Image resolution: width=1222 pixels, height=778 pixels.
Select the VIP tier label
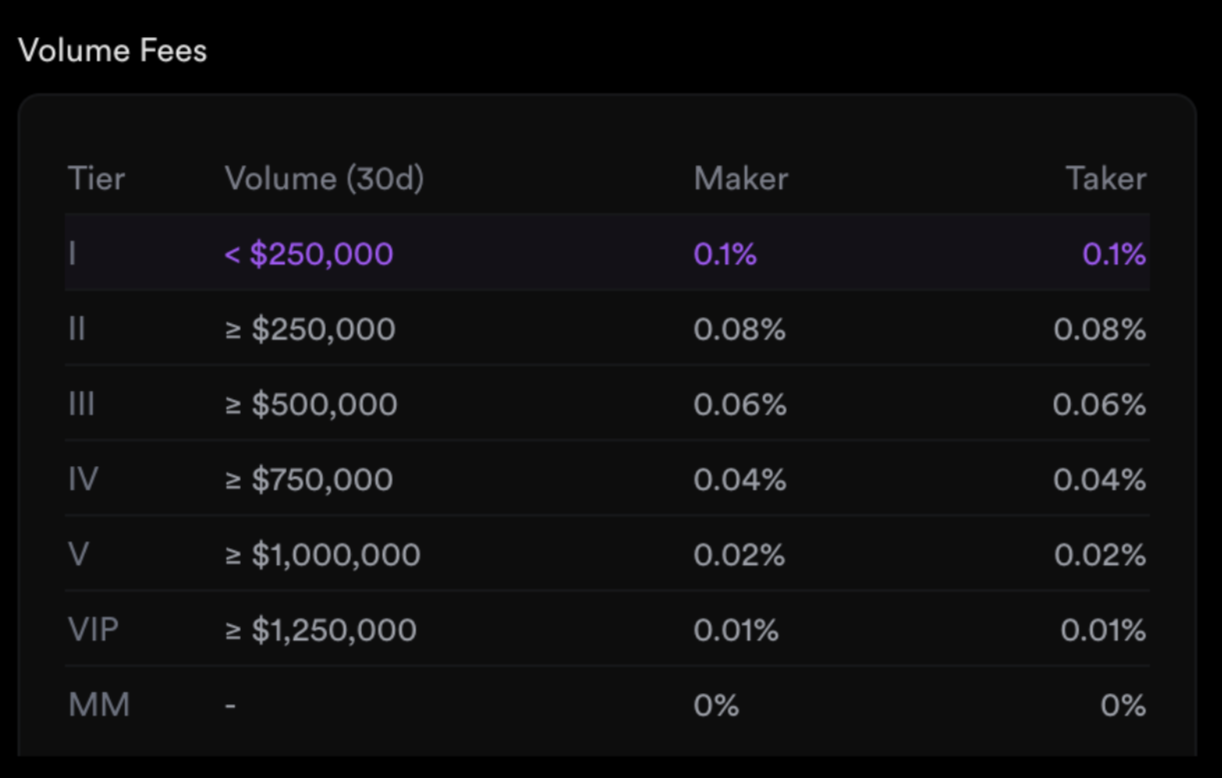tap(94, 630)
